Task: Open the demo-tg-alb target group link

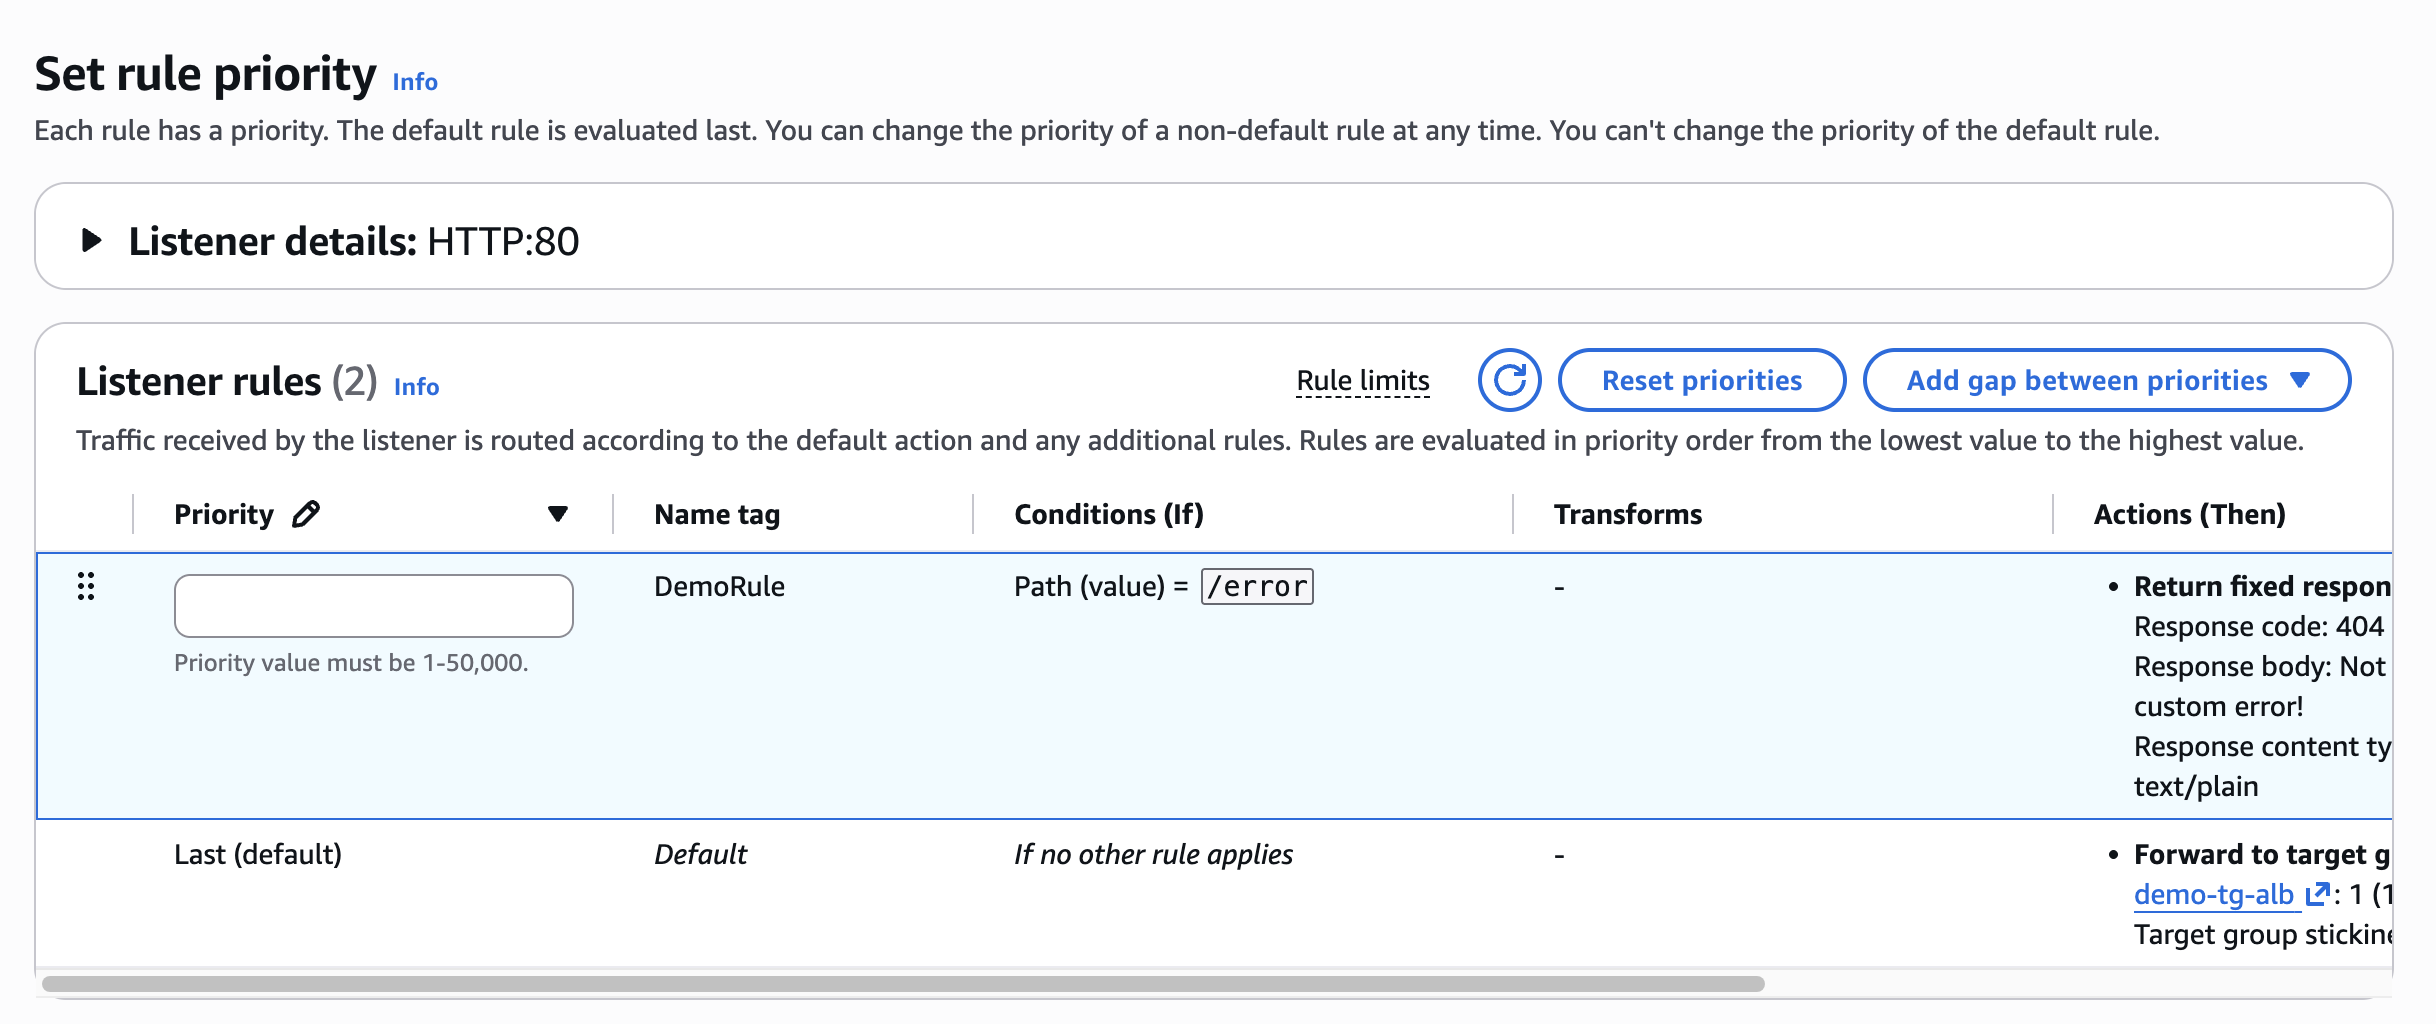Action: (x=2213, y=894)
